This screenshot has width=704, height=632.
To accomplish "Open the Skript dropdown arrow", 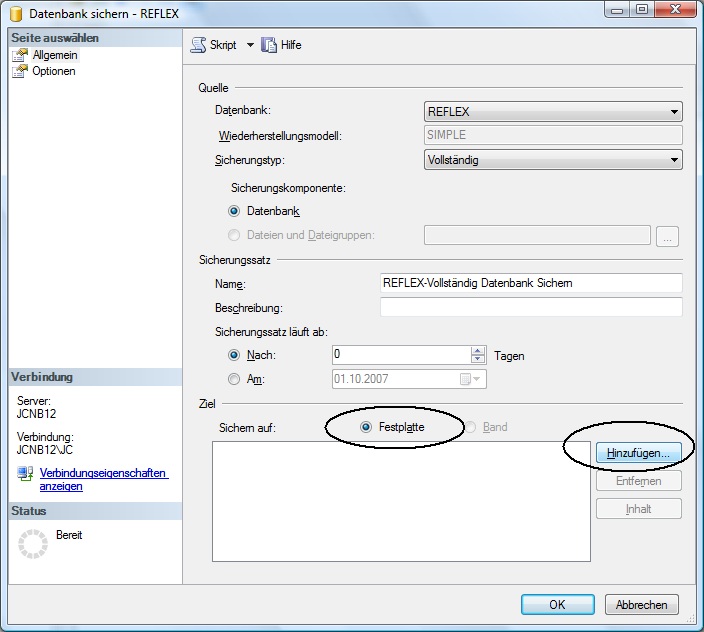I will (250, 45).
